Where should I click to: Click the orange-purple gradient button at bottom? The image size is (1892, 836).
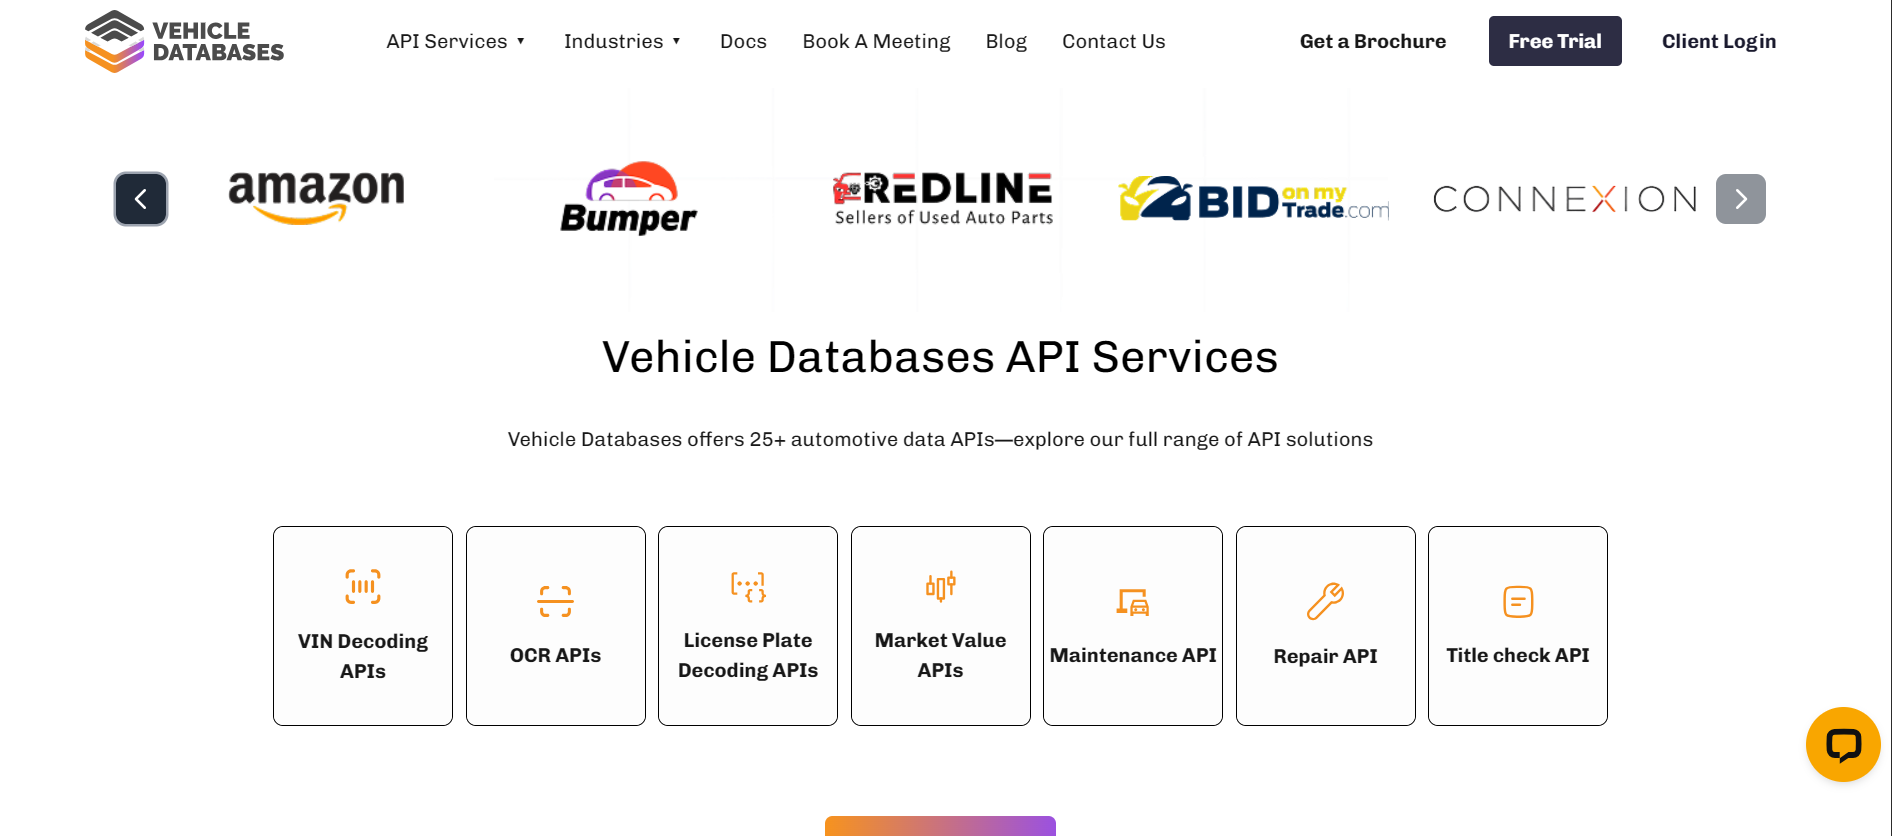click(x=940, y=826)
